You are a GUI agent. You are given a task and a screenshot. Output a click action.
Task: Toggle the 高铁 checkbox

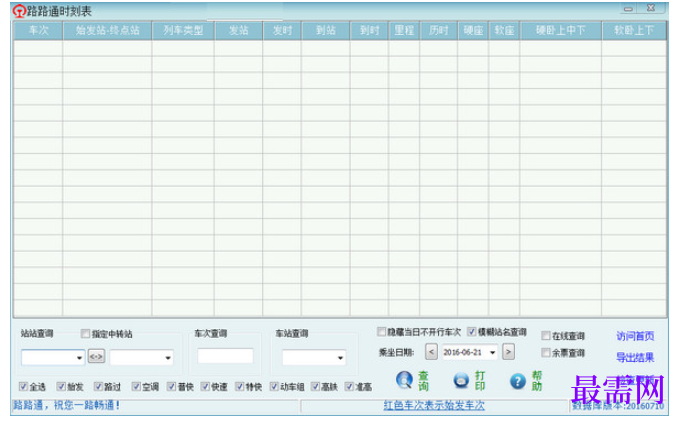(x=315, y=386)
